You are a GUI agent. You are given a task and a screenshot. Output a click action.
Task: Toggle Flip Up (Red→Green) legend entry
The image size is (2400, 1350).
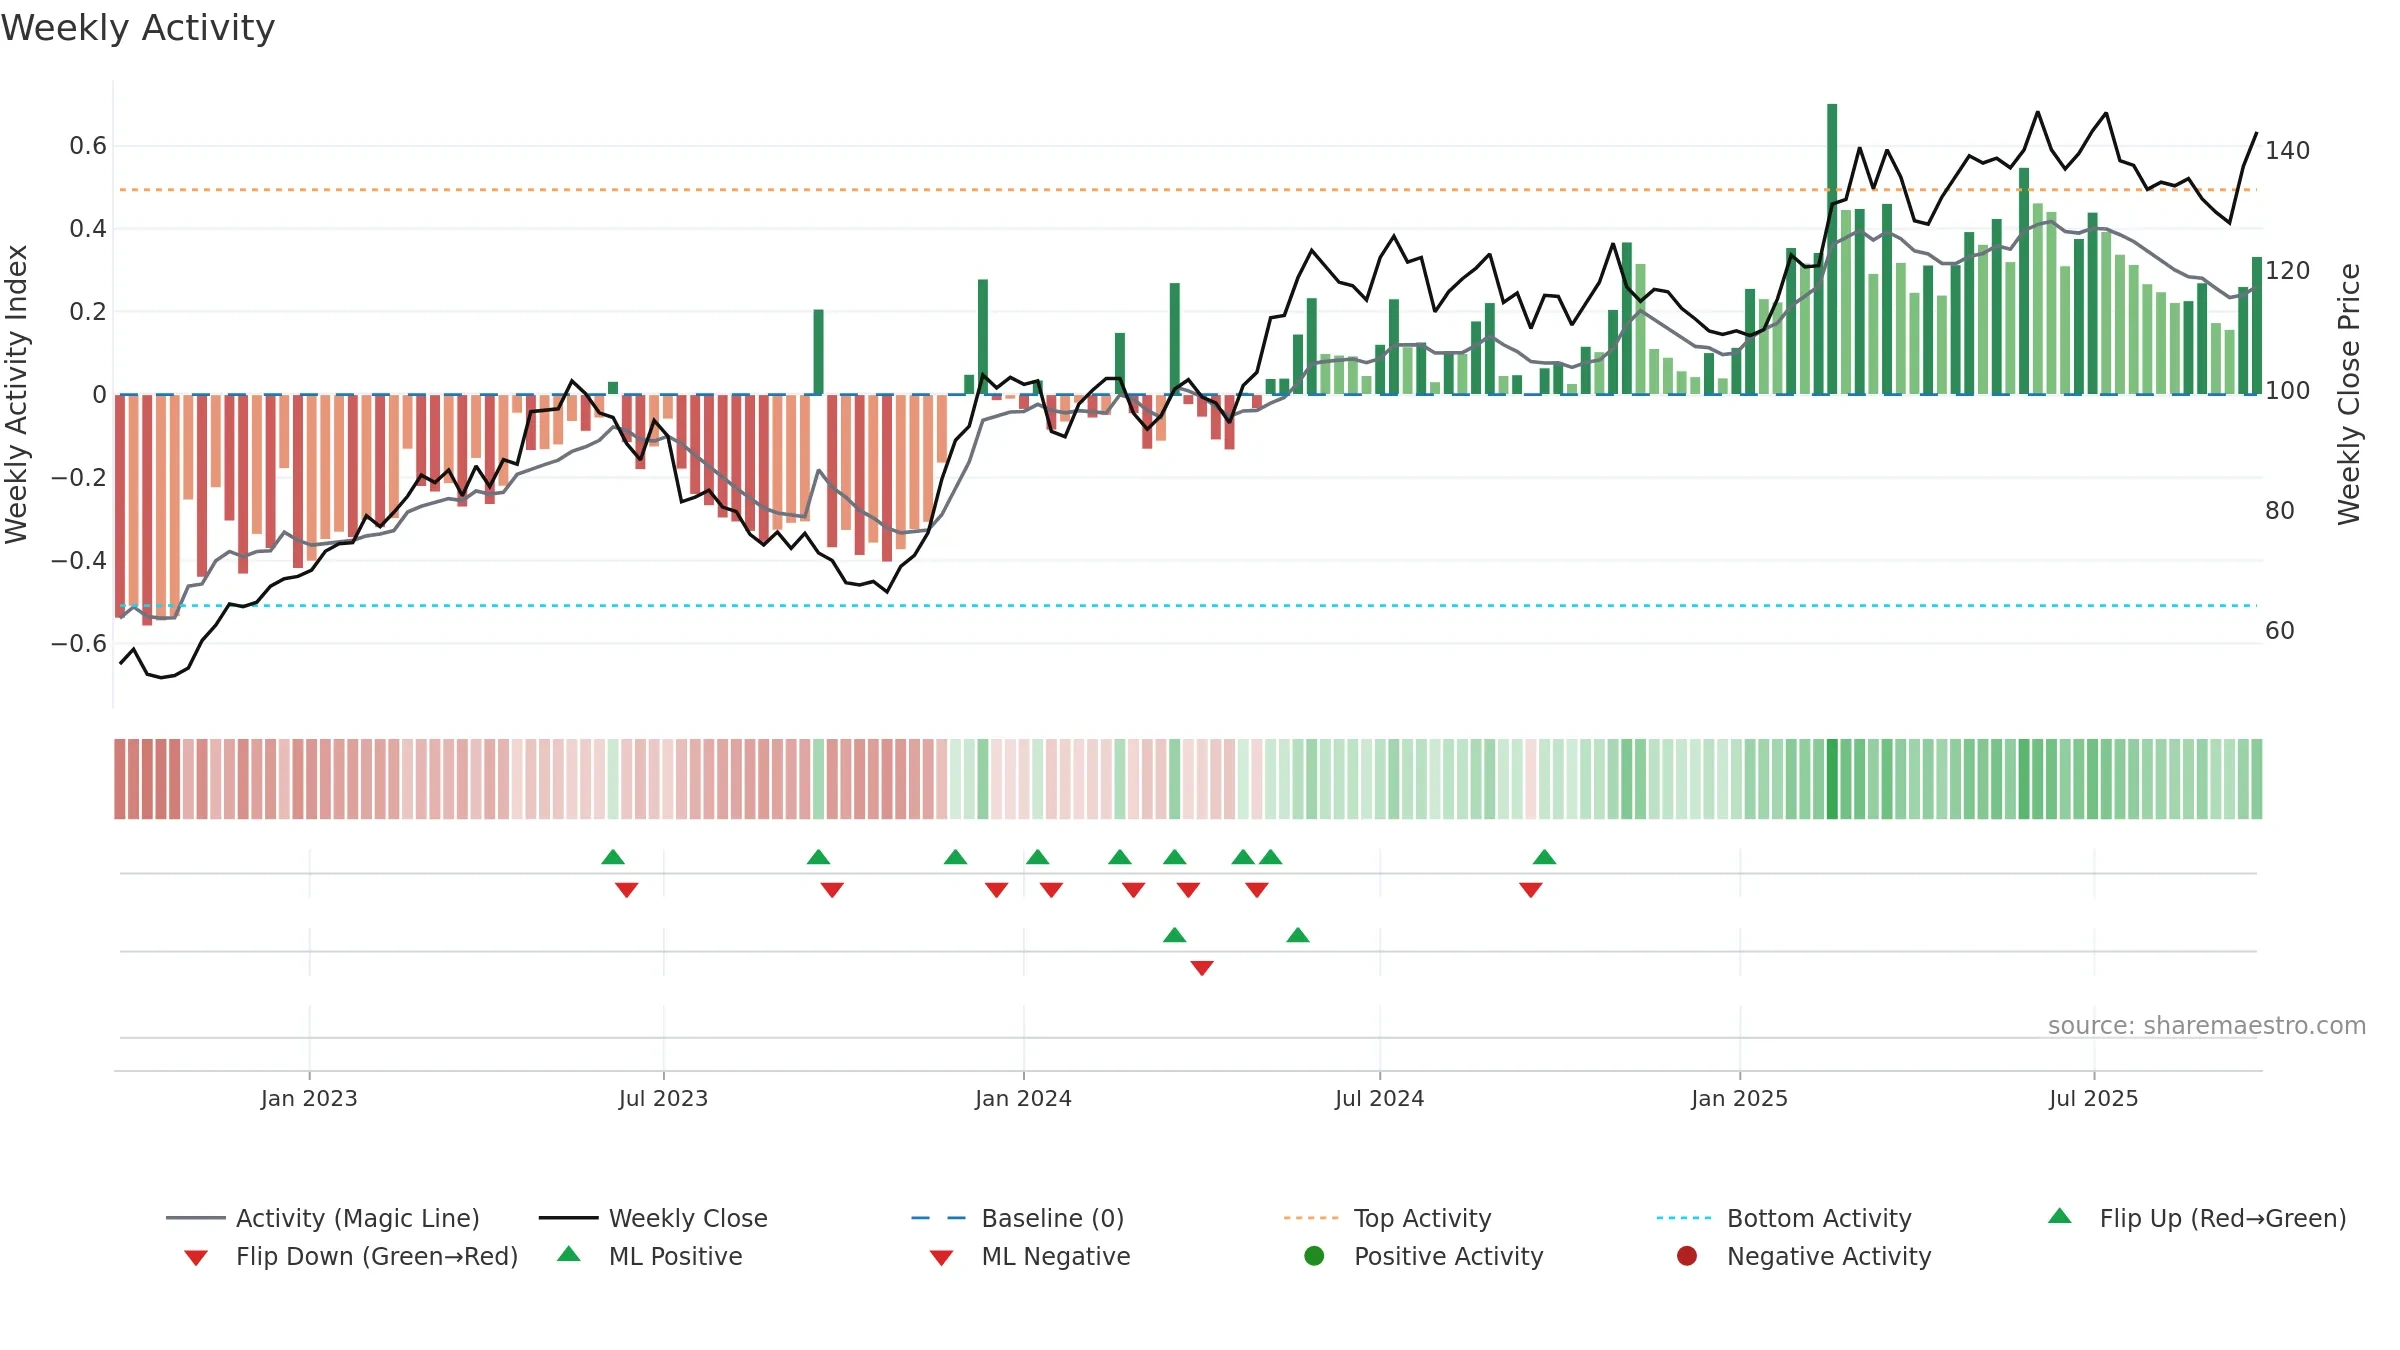(2197, 1218)
